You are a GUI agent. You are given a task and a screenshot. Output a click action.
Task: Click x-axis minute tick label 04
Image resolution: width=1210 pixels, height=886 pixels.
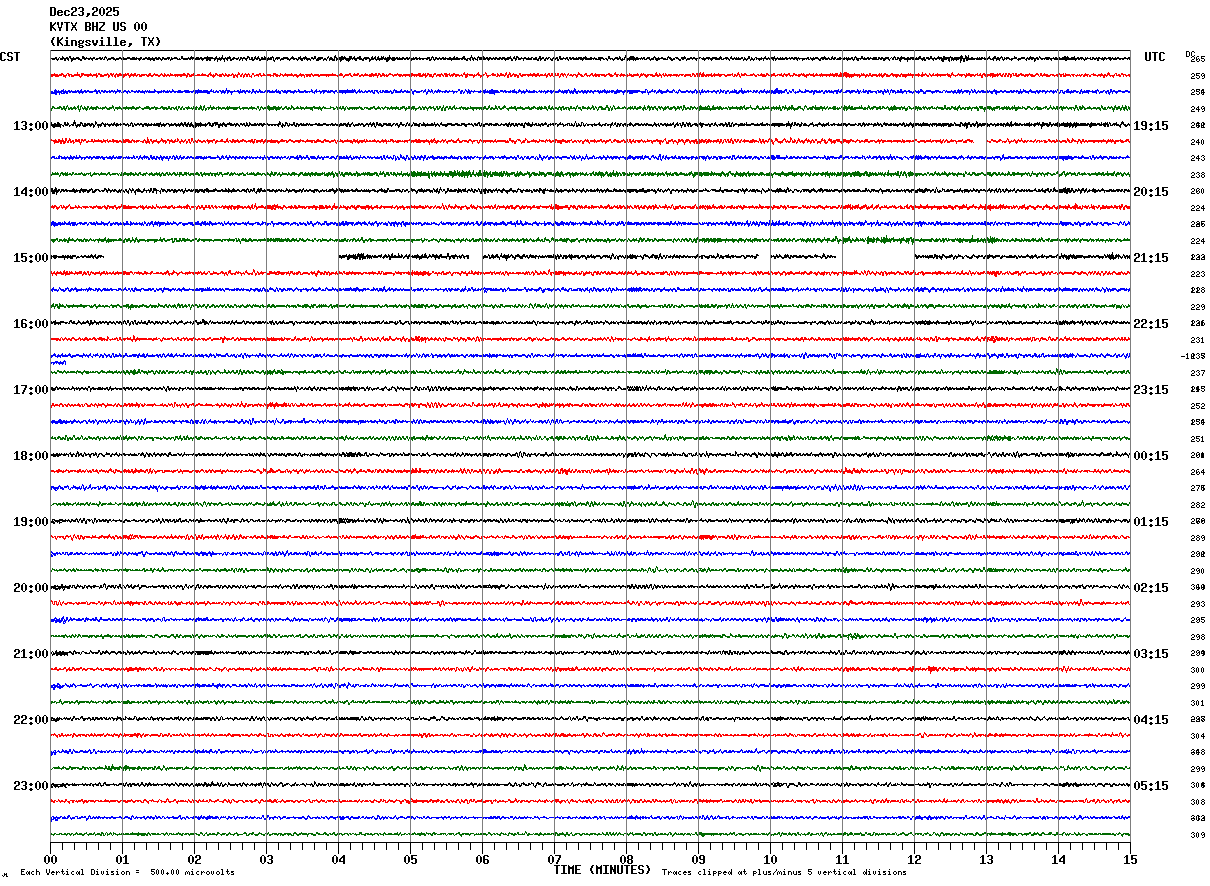pyautogui.click(x=338, y=859)
